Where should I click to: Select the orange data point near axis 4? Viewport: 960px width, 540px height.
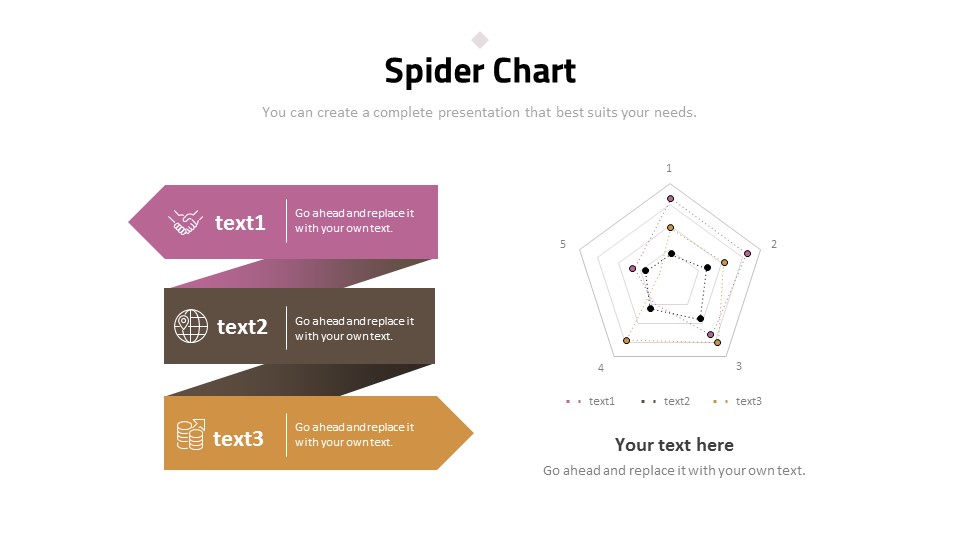coord(626,340)
